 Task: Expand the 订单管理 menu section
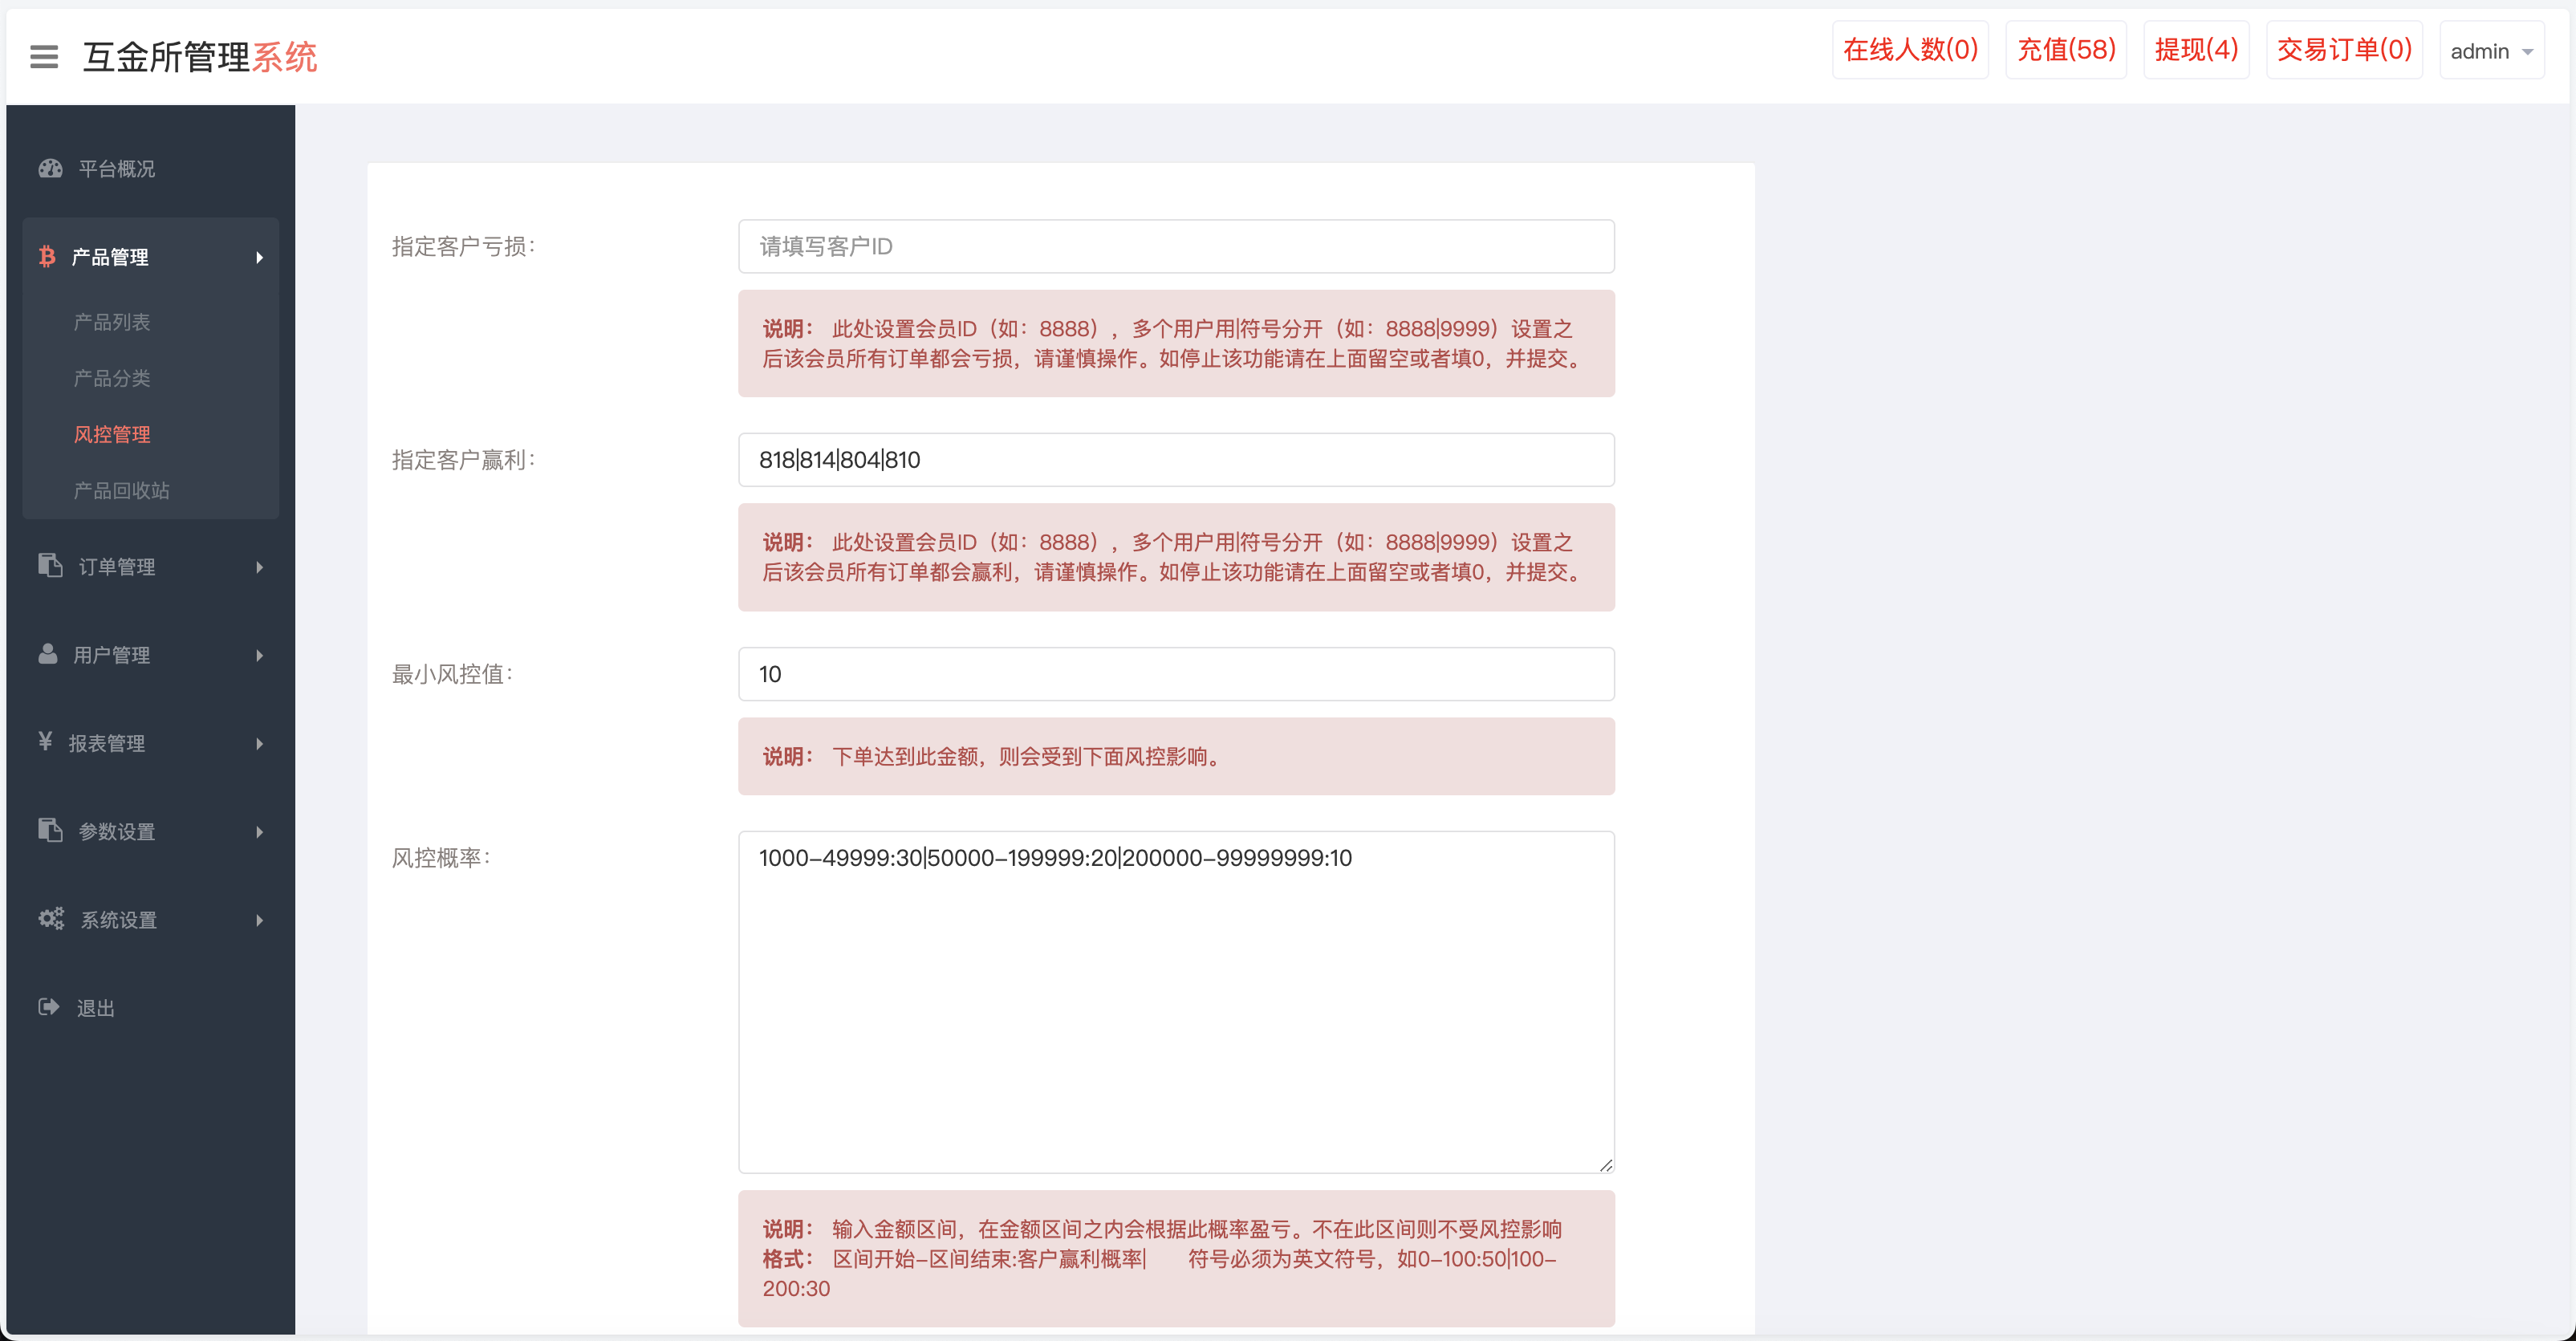pos(118,566)
